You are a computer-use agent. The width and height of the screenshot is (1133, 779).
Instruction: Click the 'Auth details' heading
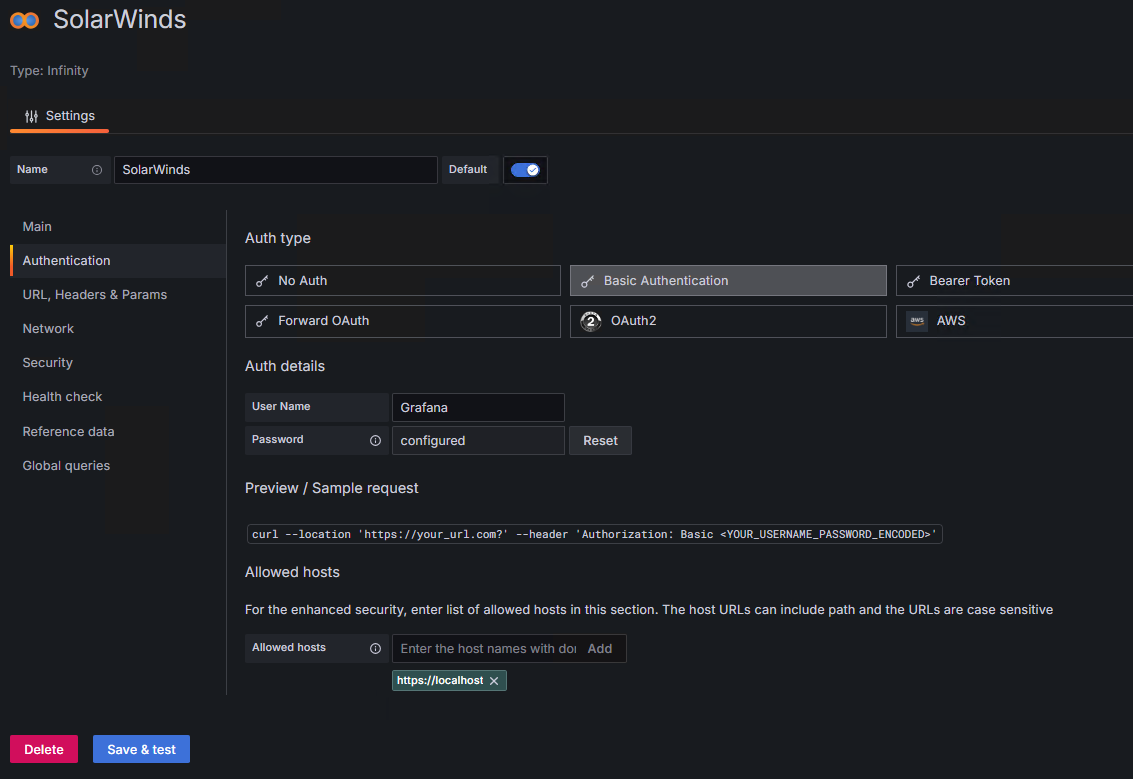coord(285,366)
